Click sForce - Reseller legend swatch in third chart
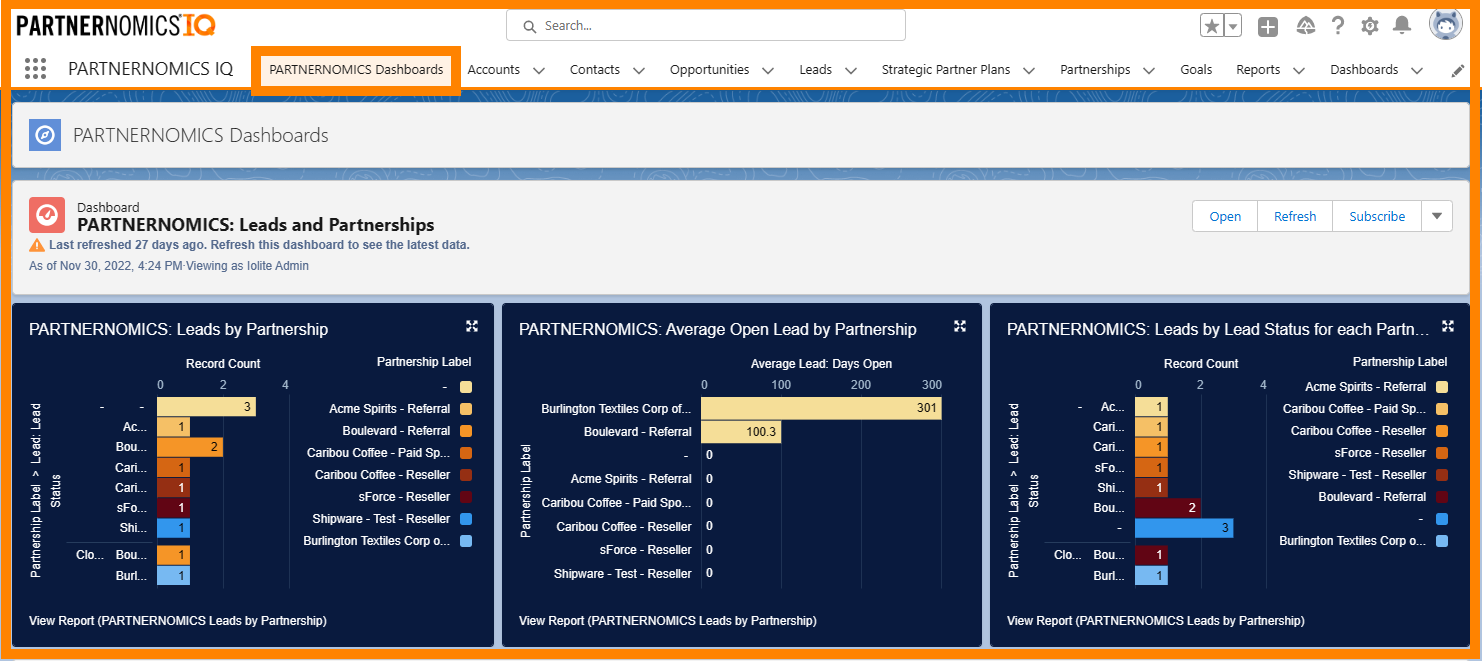Viewport: 1482px width, 661px height. click(1442, 453)
